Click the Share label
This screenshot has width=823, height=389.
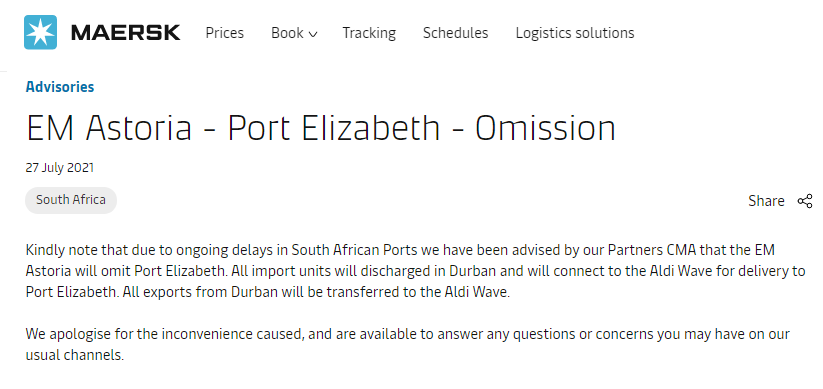pyautogui.click(x=766, y=201)
